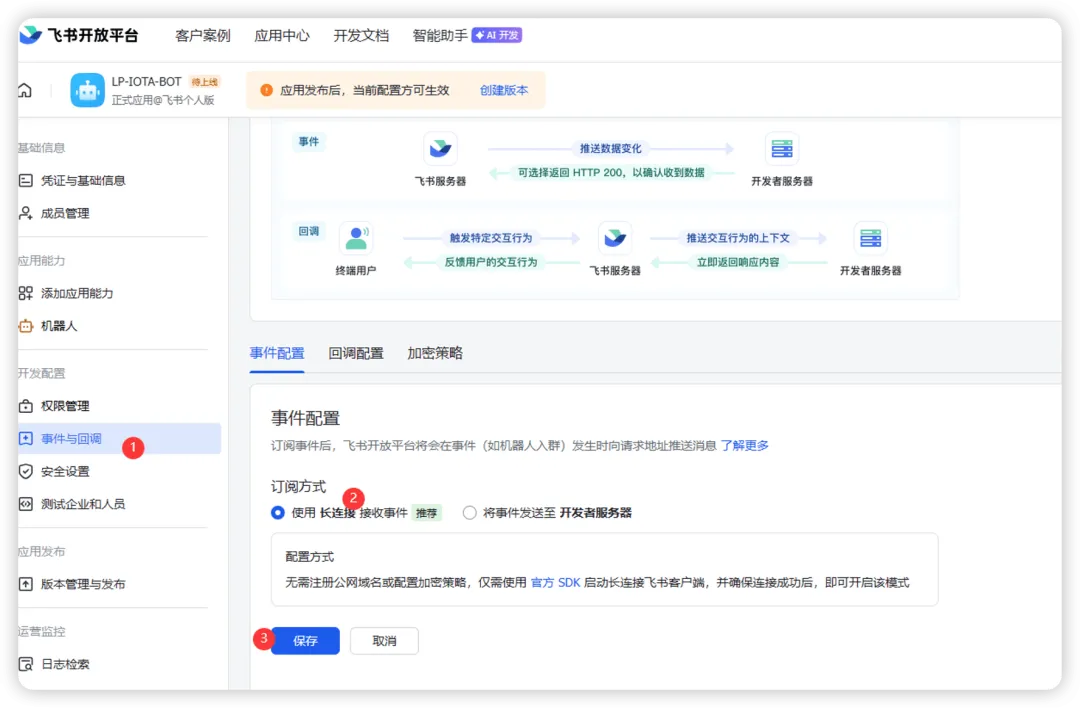Open the 官方 SDK link
The width and height of the screenshot is (1080, 708).
555,583
